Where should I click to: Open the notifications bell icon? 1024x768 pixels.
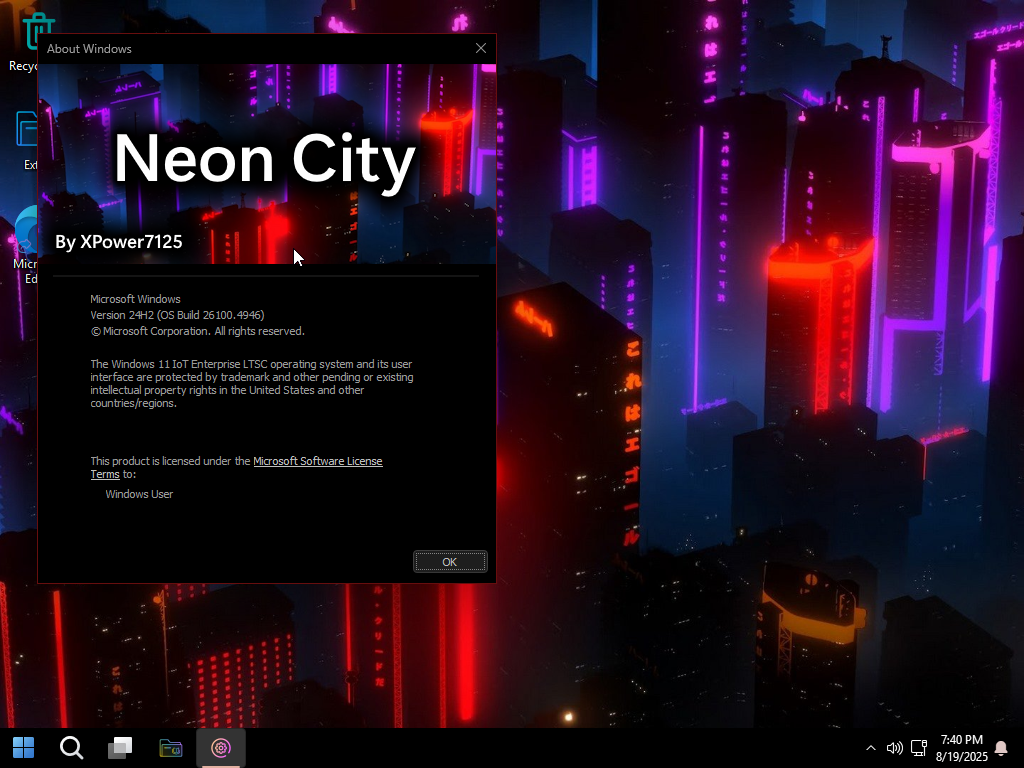(1001, 748)
